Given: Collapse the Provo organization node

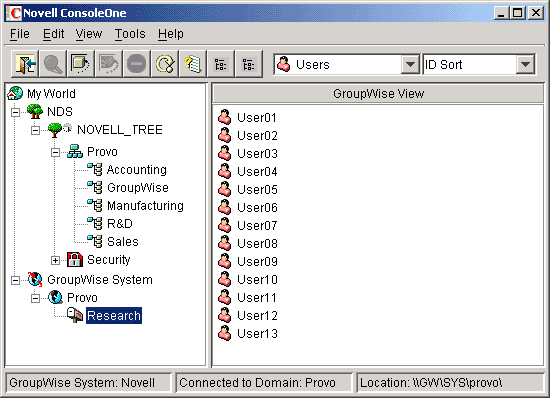Looking at the screenshot, I should pyautogui.click(x=55, y=152).
